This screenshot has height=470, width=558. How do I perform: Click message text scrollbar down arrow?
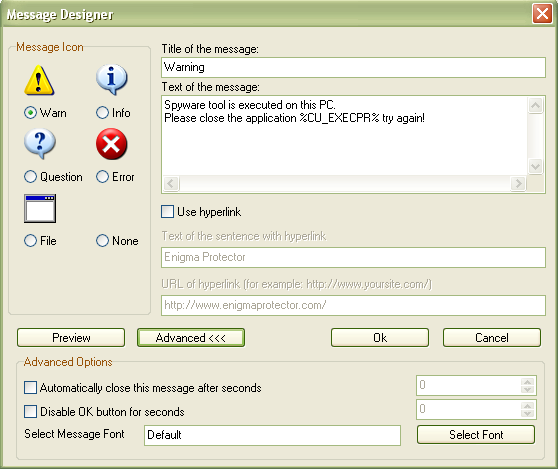pyautogui.click(x=536, y=166)
